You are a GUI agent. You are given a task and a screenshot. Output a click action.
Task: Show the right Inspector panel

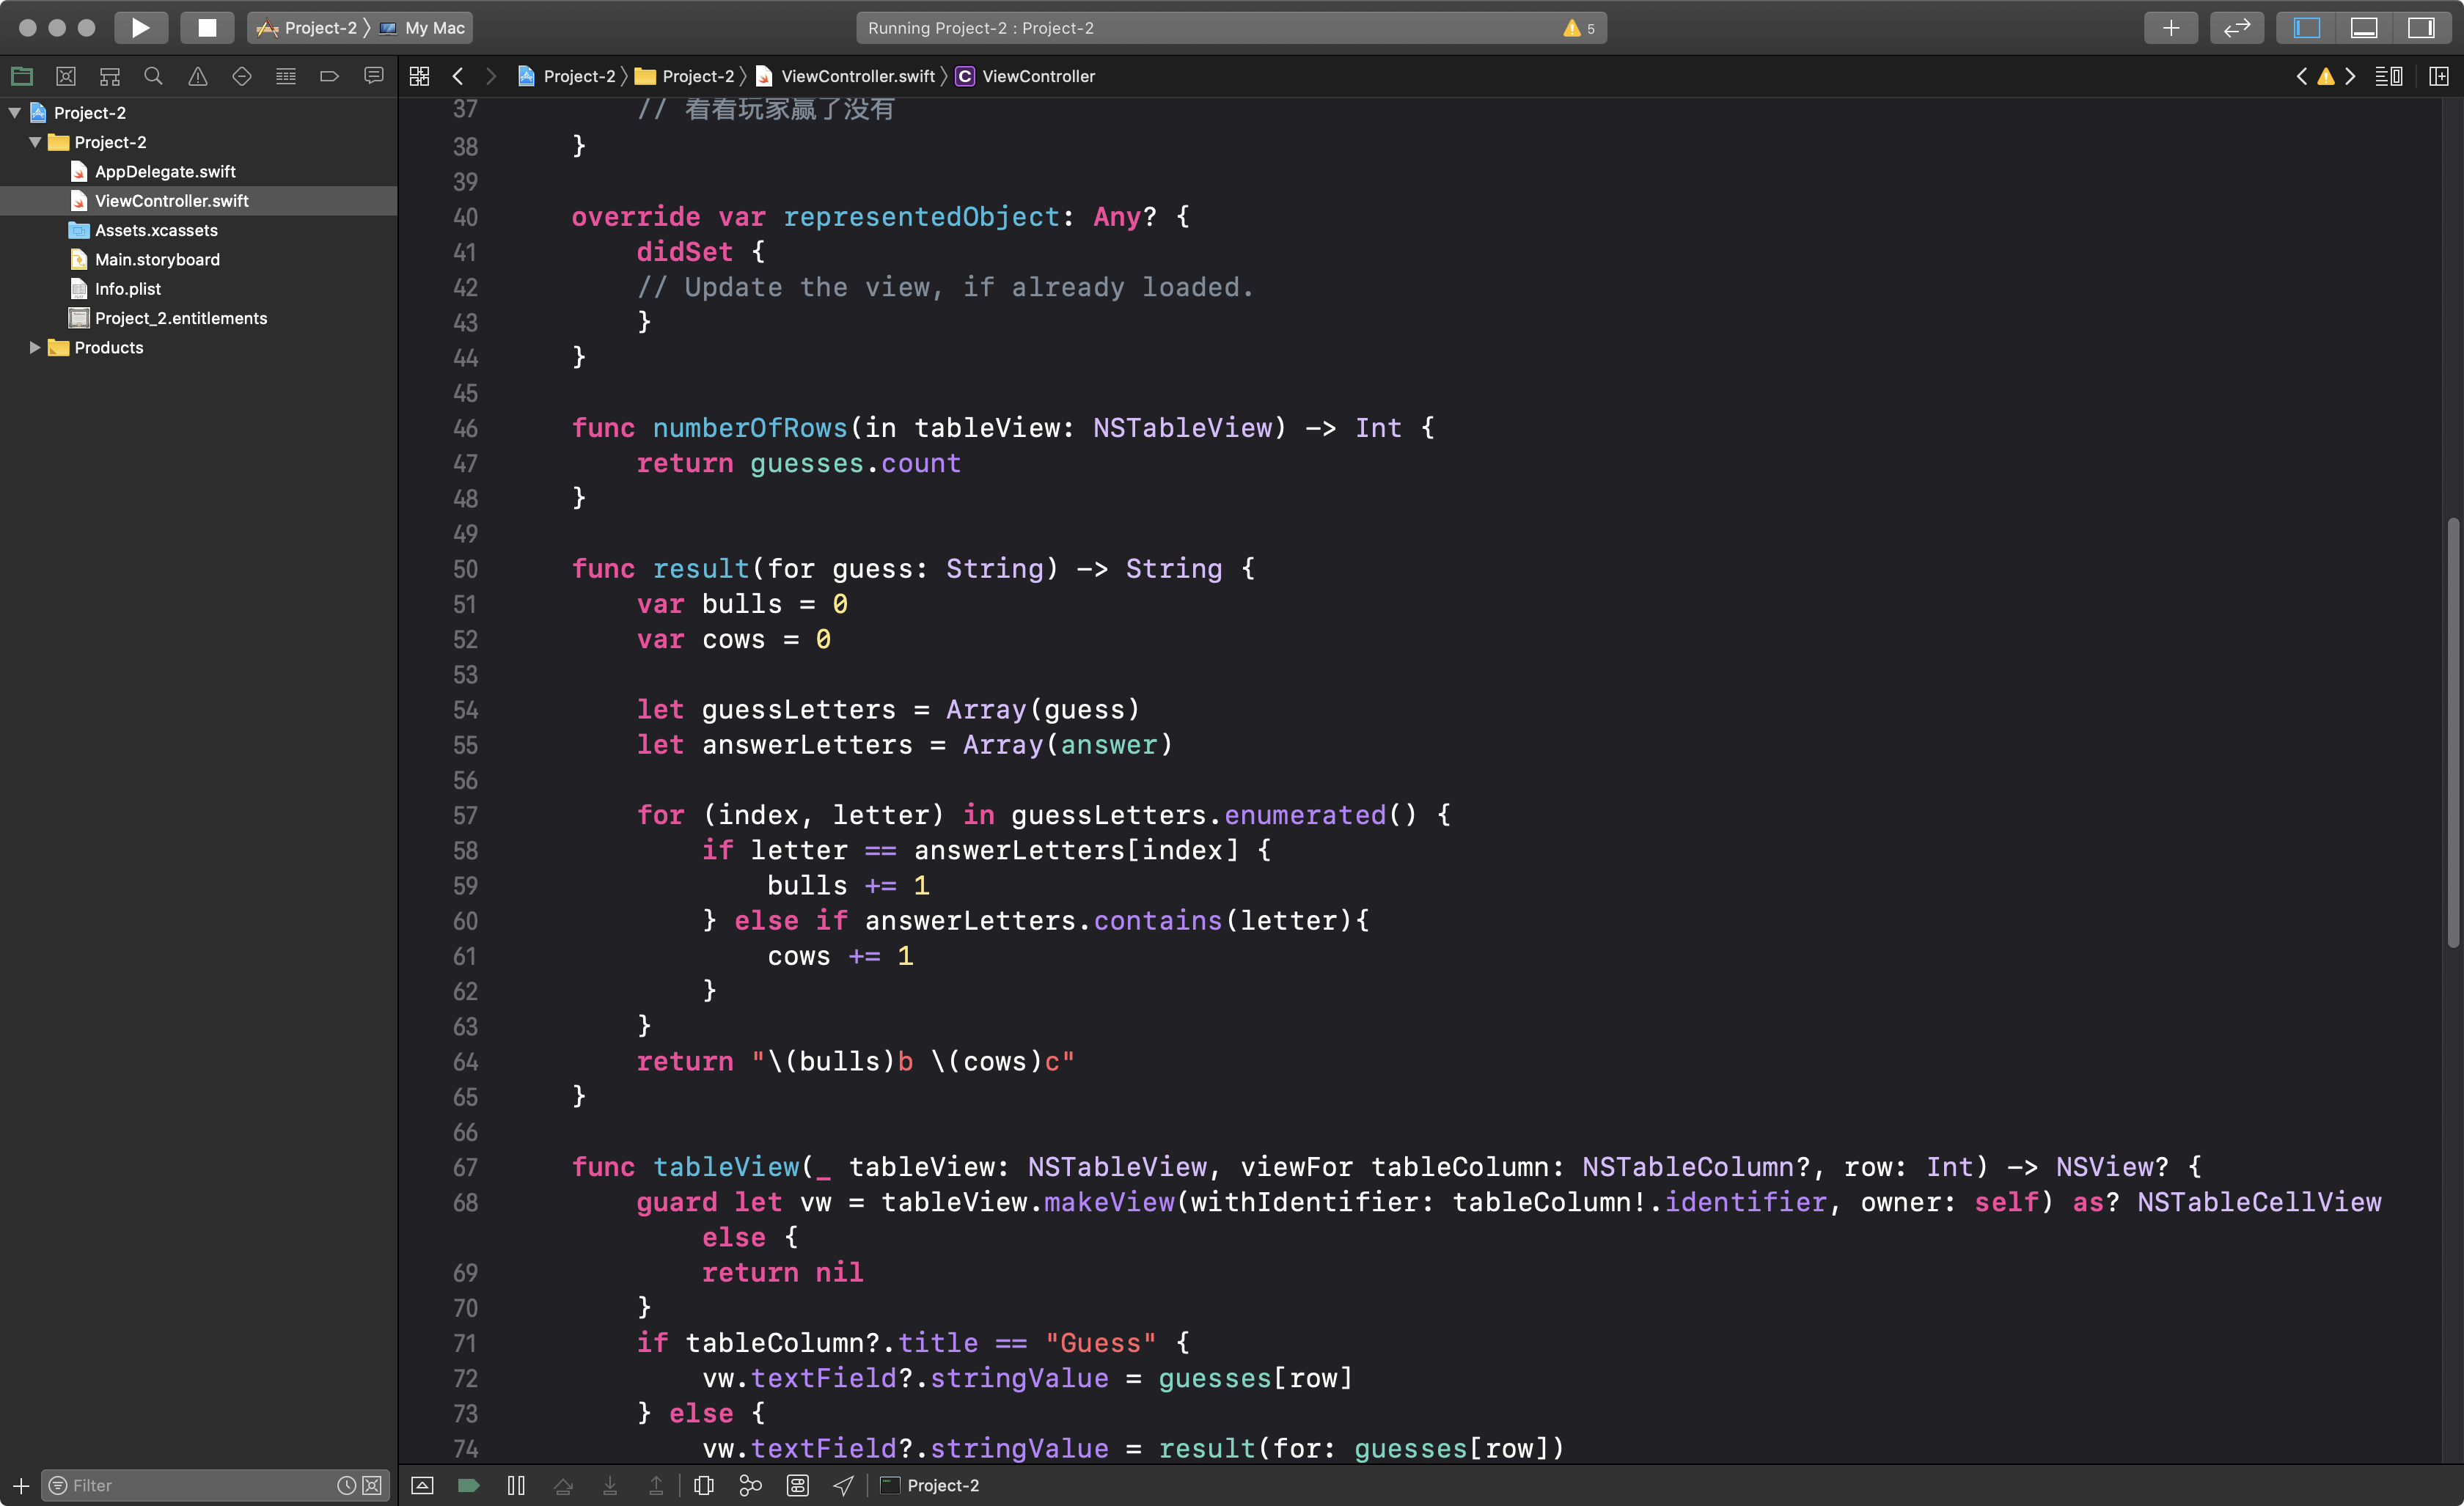click(2421, 28)
